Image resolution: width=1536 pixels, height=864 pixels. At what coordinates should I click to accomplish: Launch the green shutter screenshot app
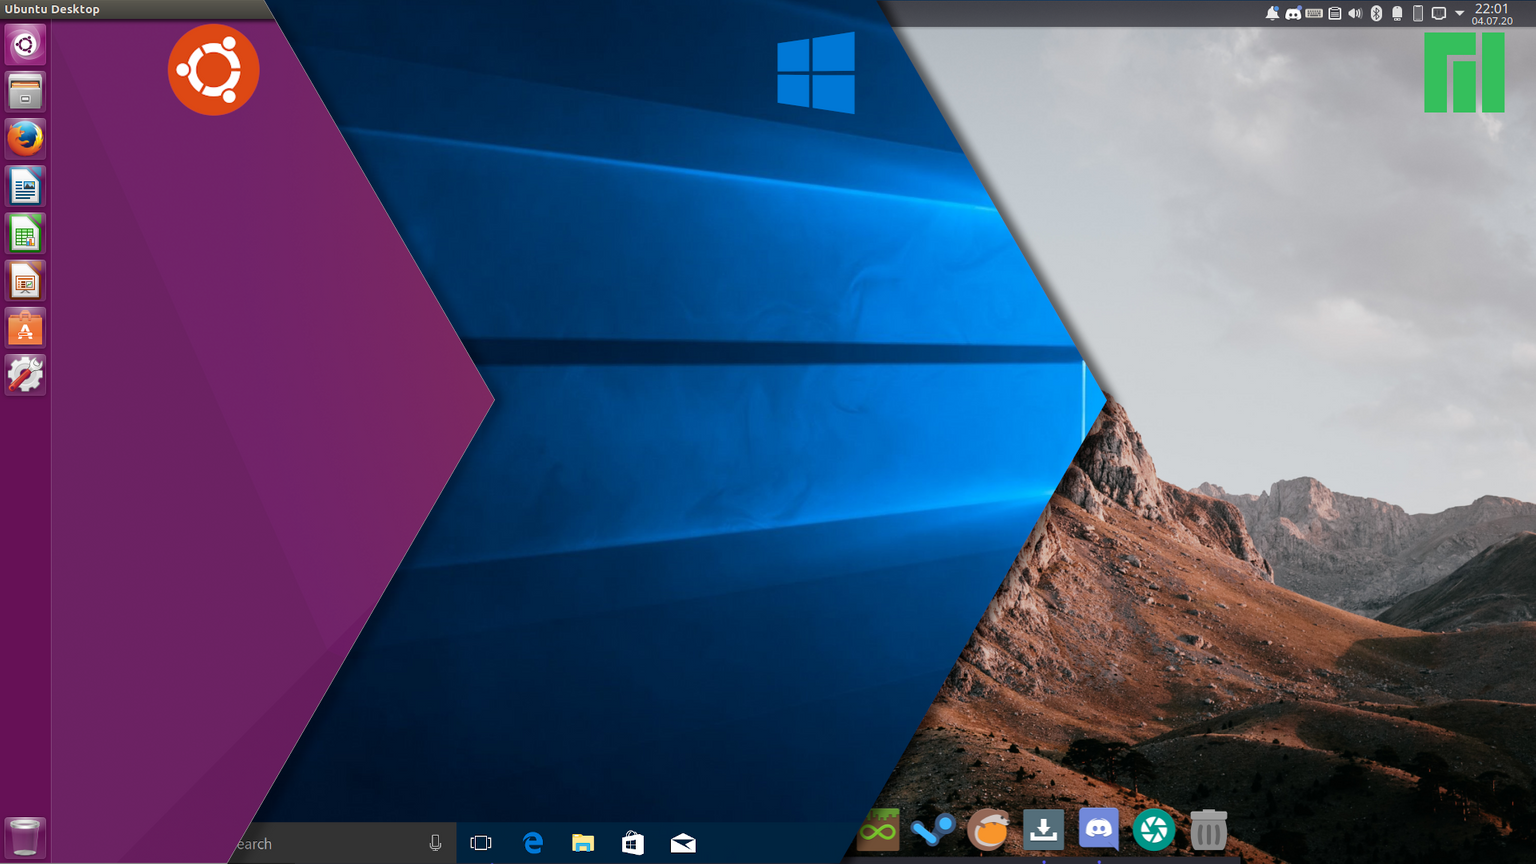pos(1153,830)
